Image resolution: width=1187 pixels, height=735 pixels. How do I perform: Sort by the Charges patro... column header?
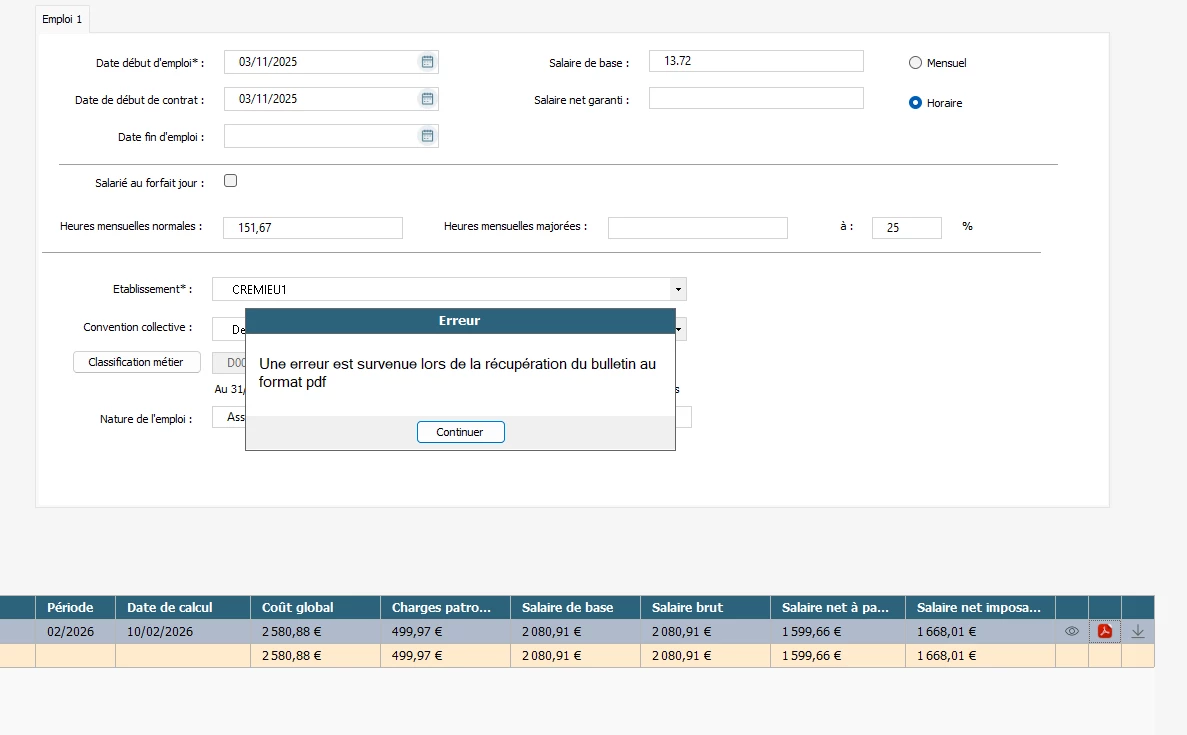click(x=445, y=607)
